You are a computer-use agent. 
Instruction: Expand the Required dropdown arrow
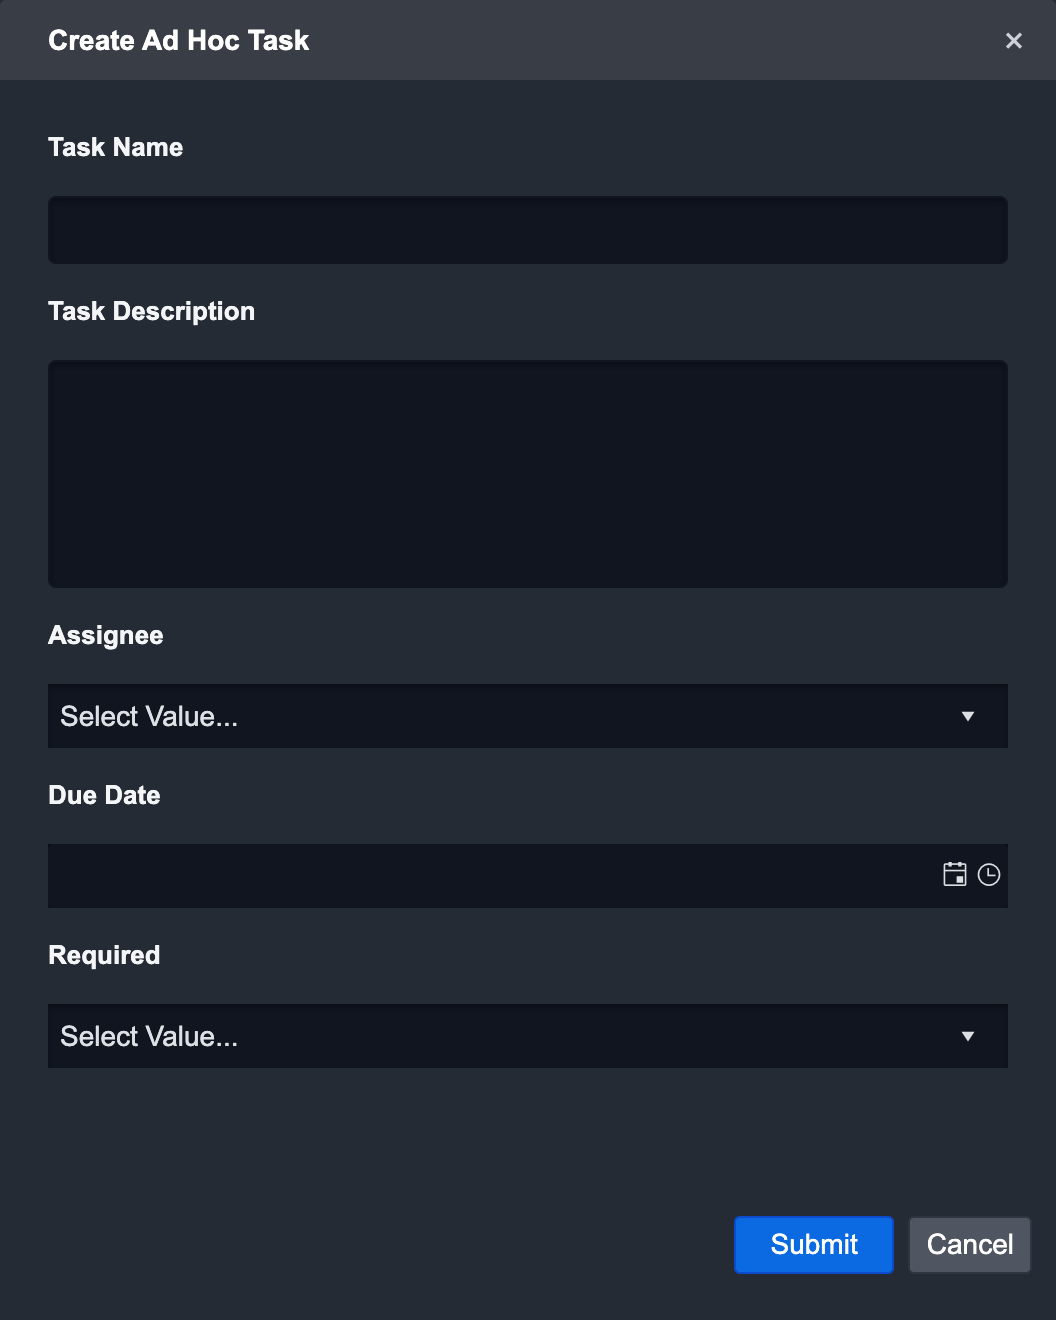pyautogui.click(x=967, y=1036)
